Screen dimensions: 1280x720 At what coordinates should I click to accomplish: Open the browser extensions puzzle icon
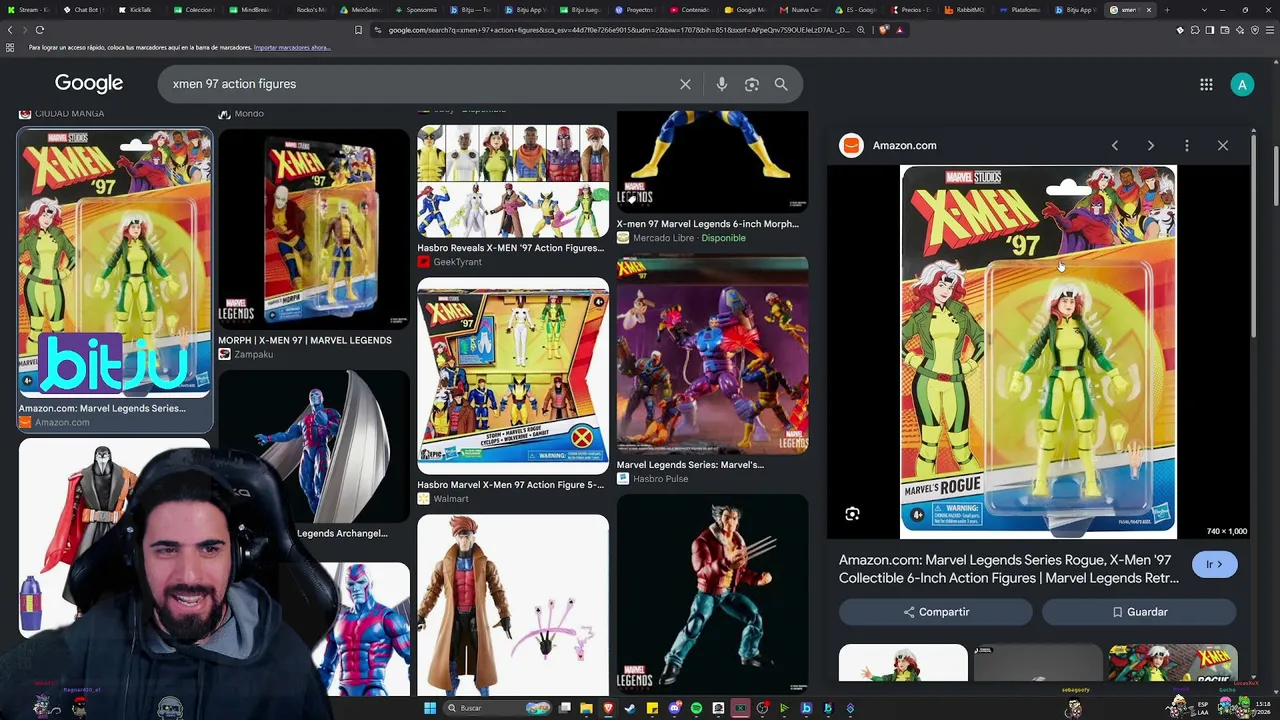(x=1196, y=30)
